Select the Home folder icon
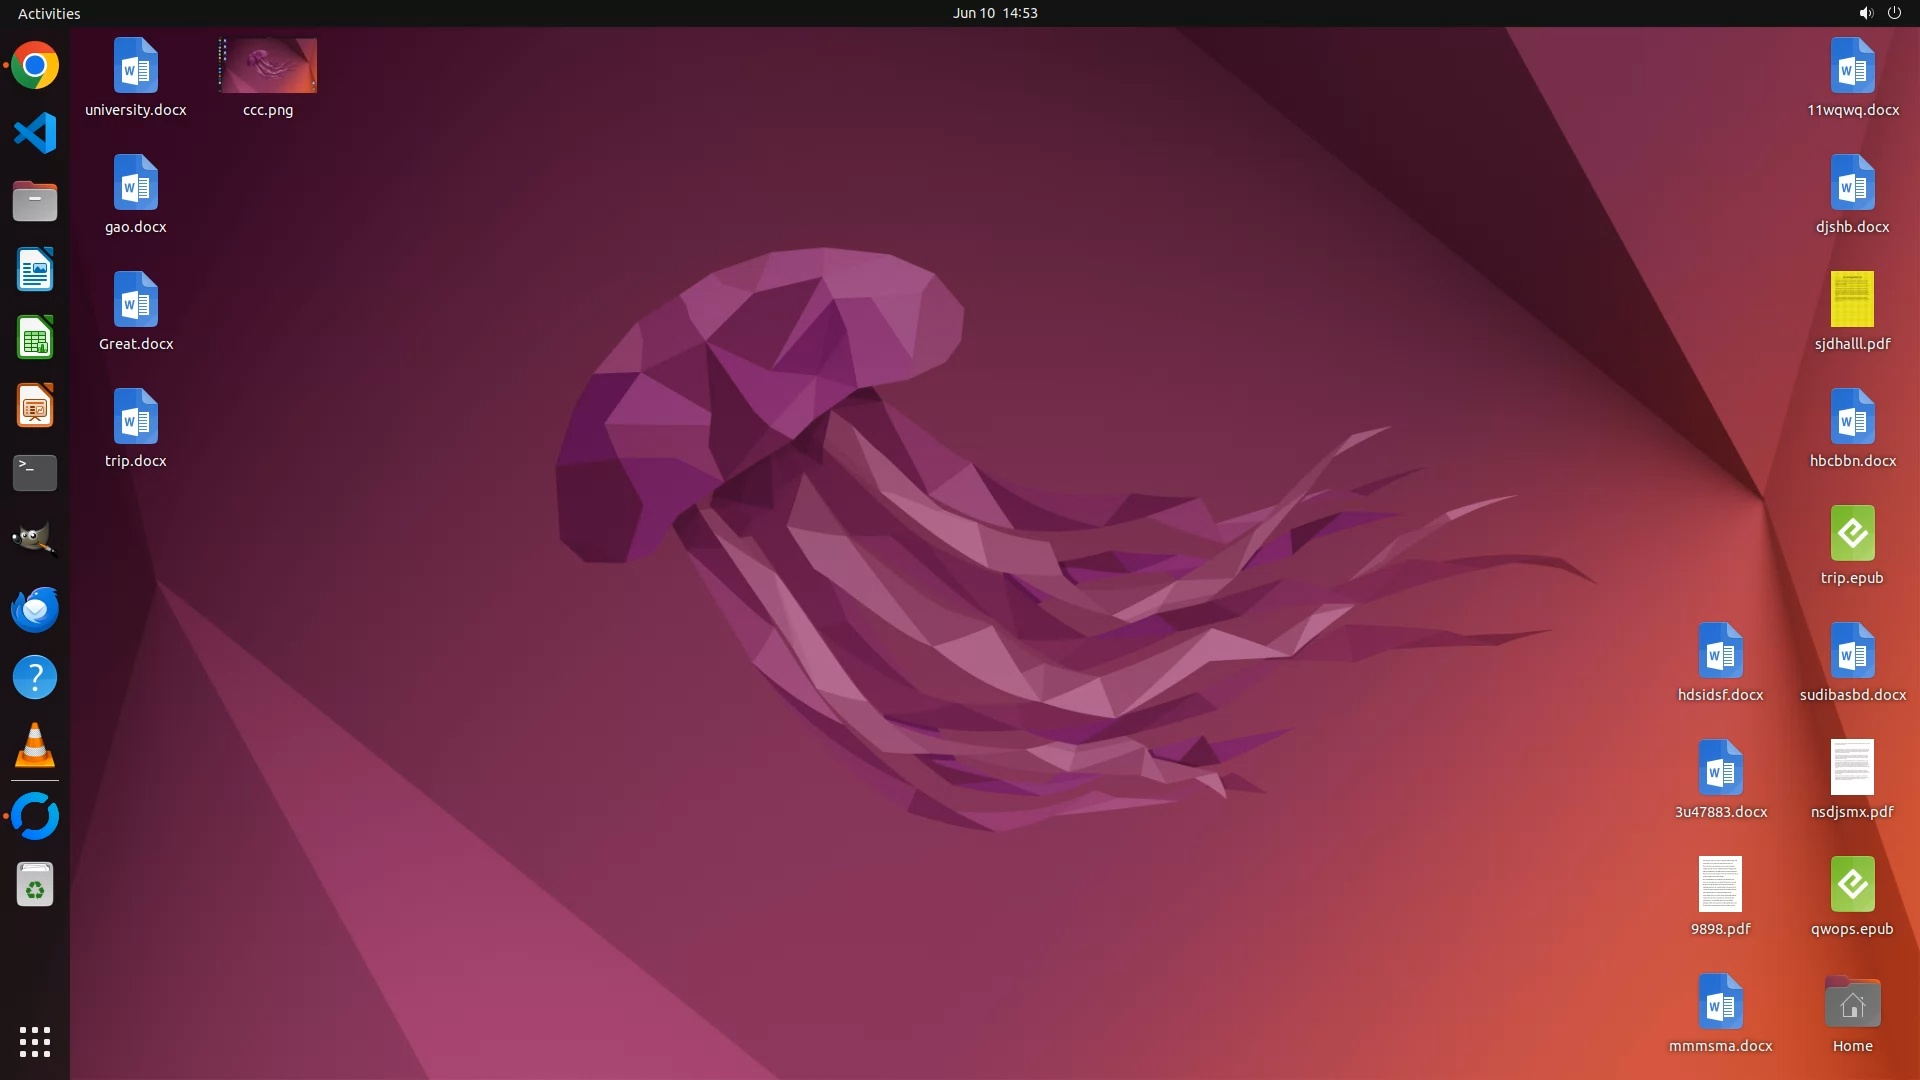Image resolution: width=1920 pixels, height=1080 pixels. coord(1852,1004)
